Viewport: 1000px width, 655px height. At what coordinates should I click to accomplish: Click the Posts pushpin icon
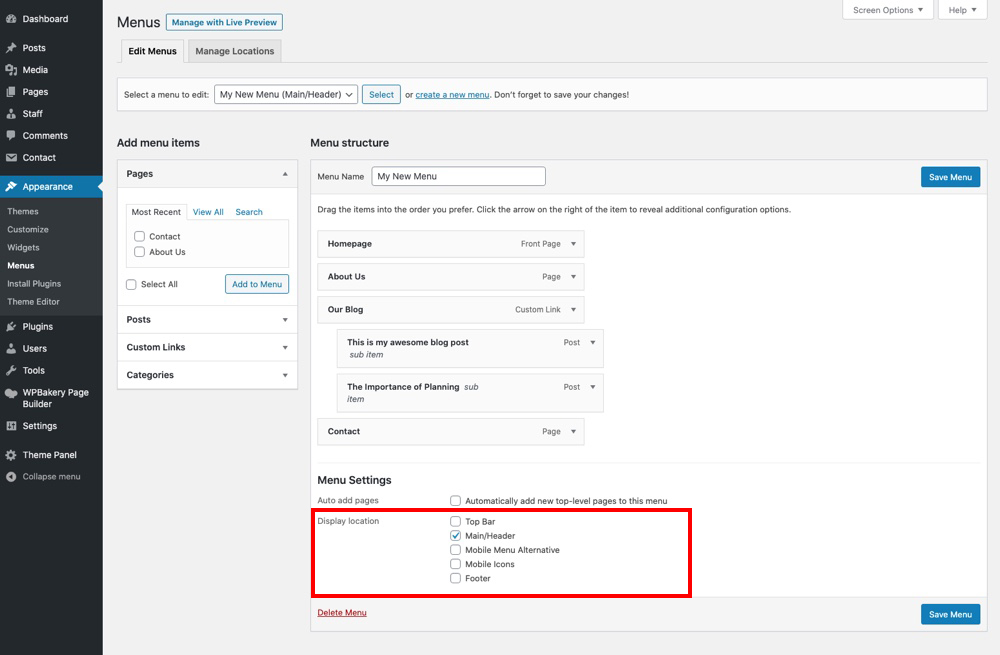click(11, 48)
